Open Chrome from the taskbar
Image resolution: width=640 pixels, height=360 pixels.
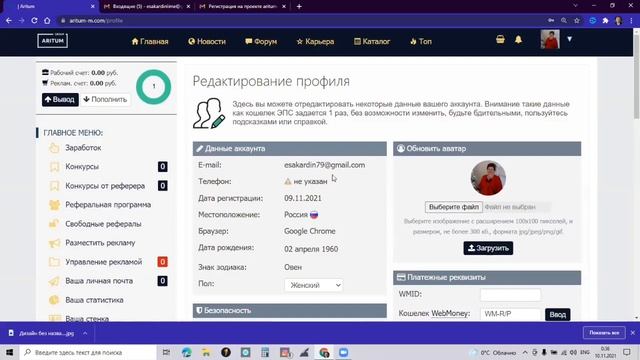tap(324, 352)
